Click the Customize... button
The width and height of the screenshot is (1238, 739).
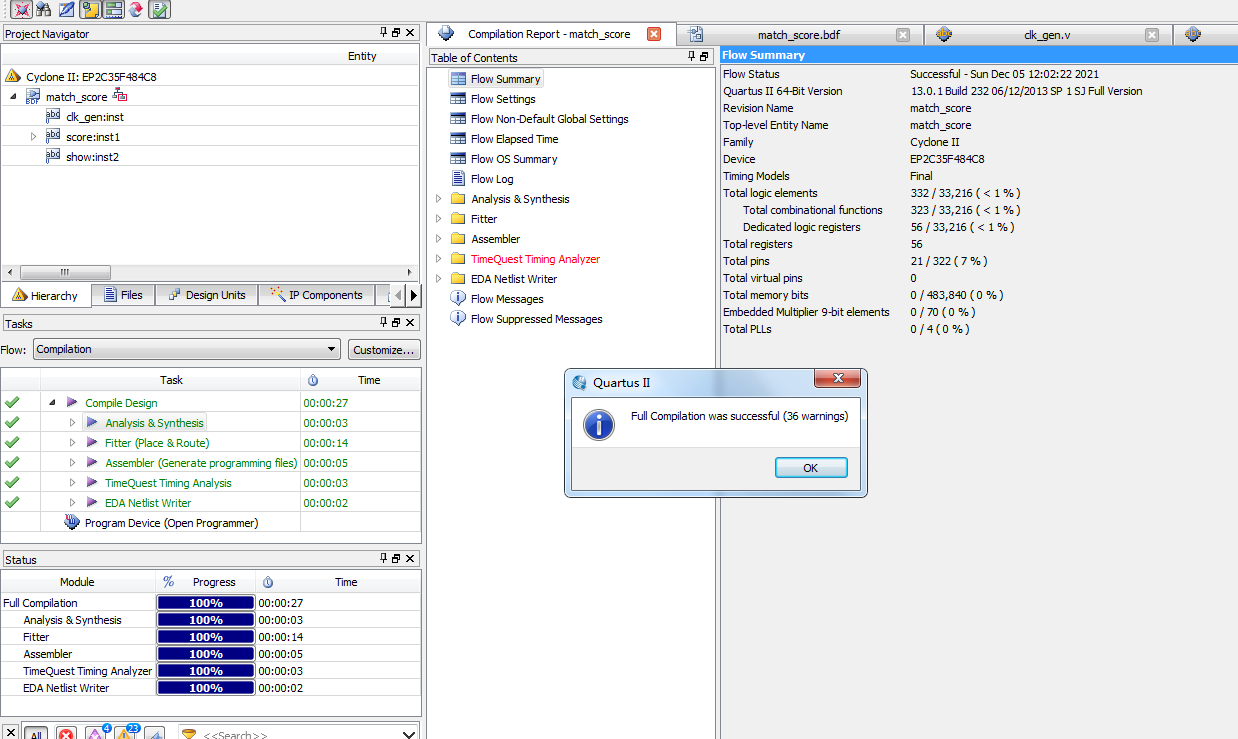tap(384, 350)
